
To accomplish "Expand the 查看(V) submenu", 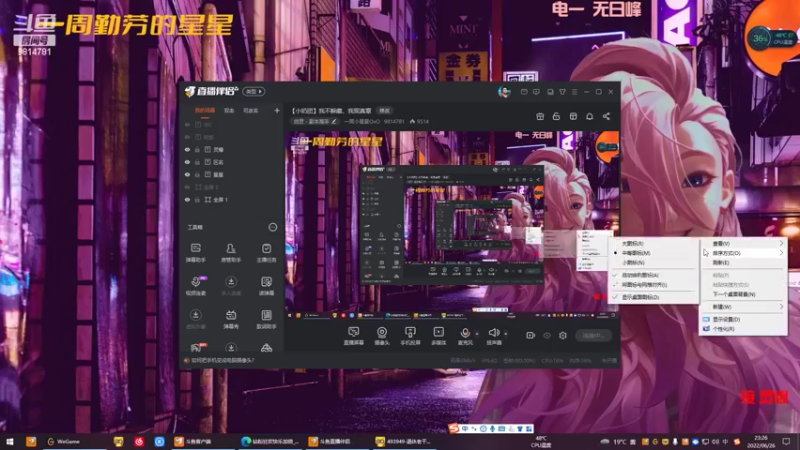I will click(744, 243).
